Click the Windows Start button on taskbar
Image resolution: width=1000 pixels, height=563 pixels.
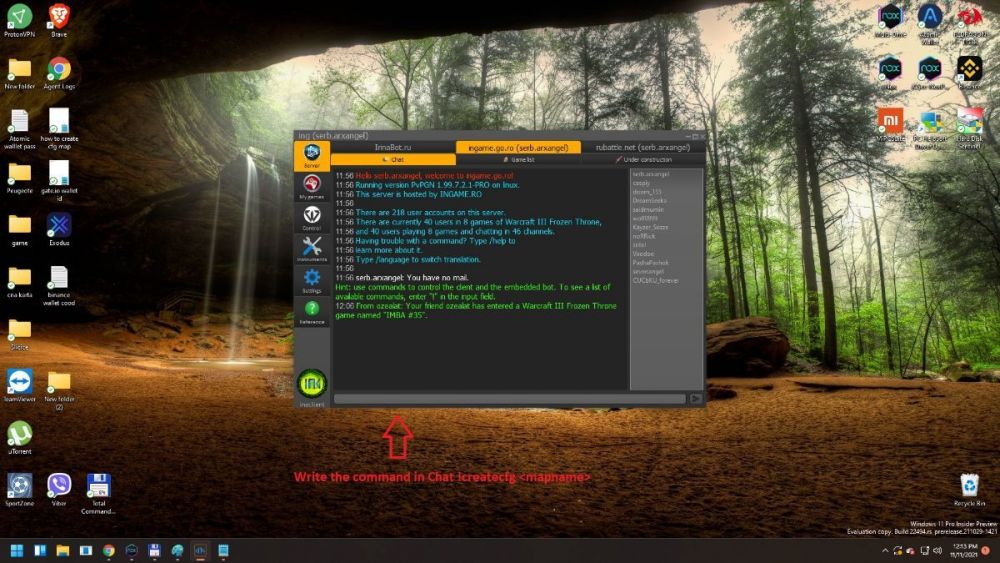coord(17,550)
